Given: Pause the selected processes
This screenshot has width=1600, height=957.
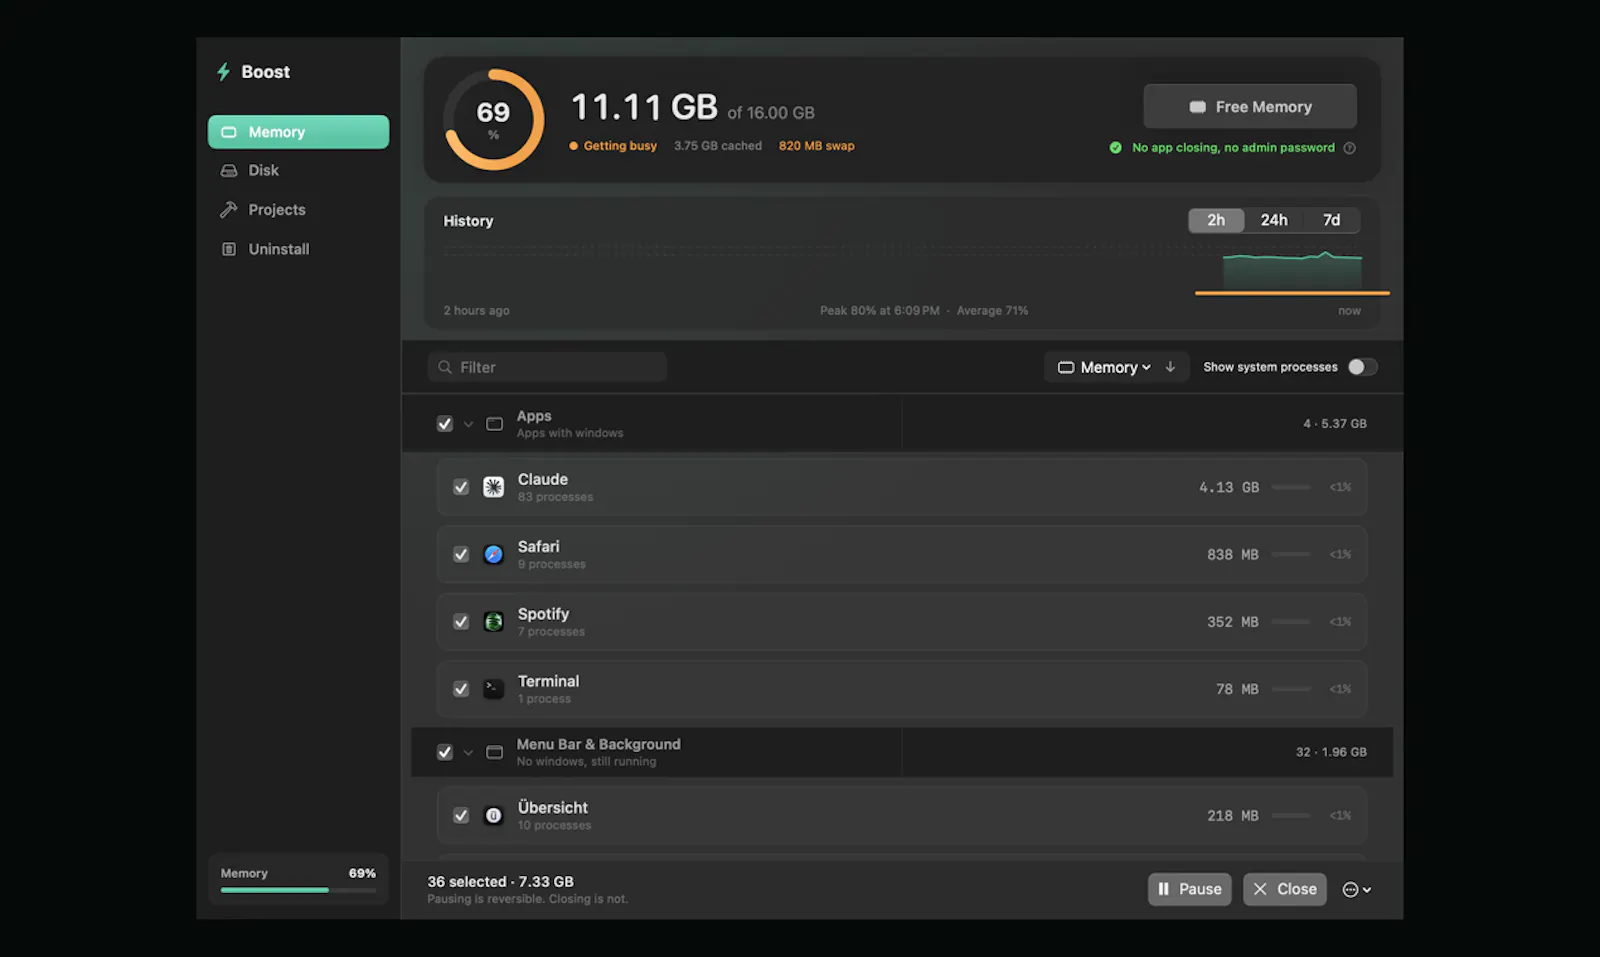Looking at the screenshot, I should (x=1190, y=889).
